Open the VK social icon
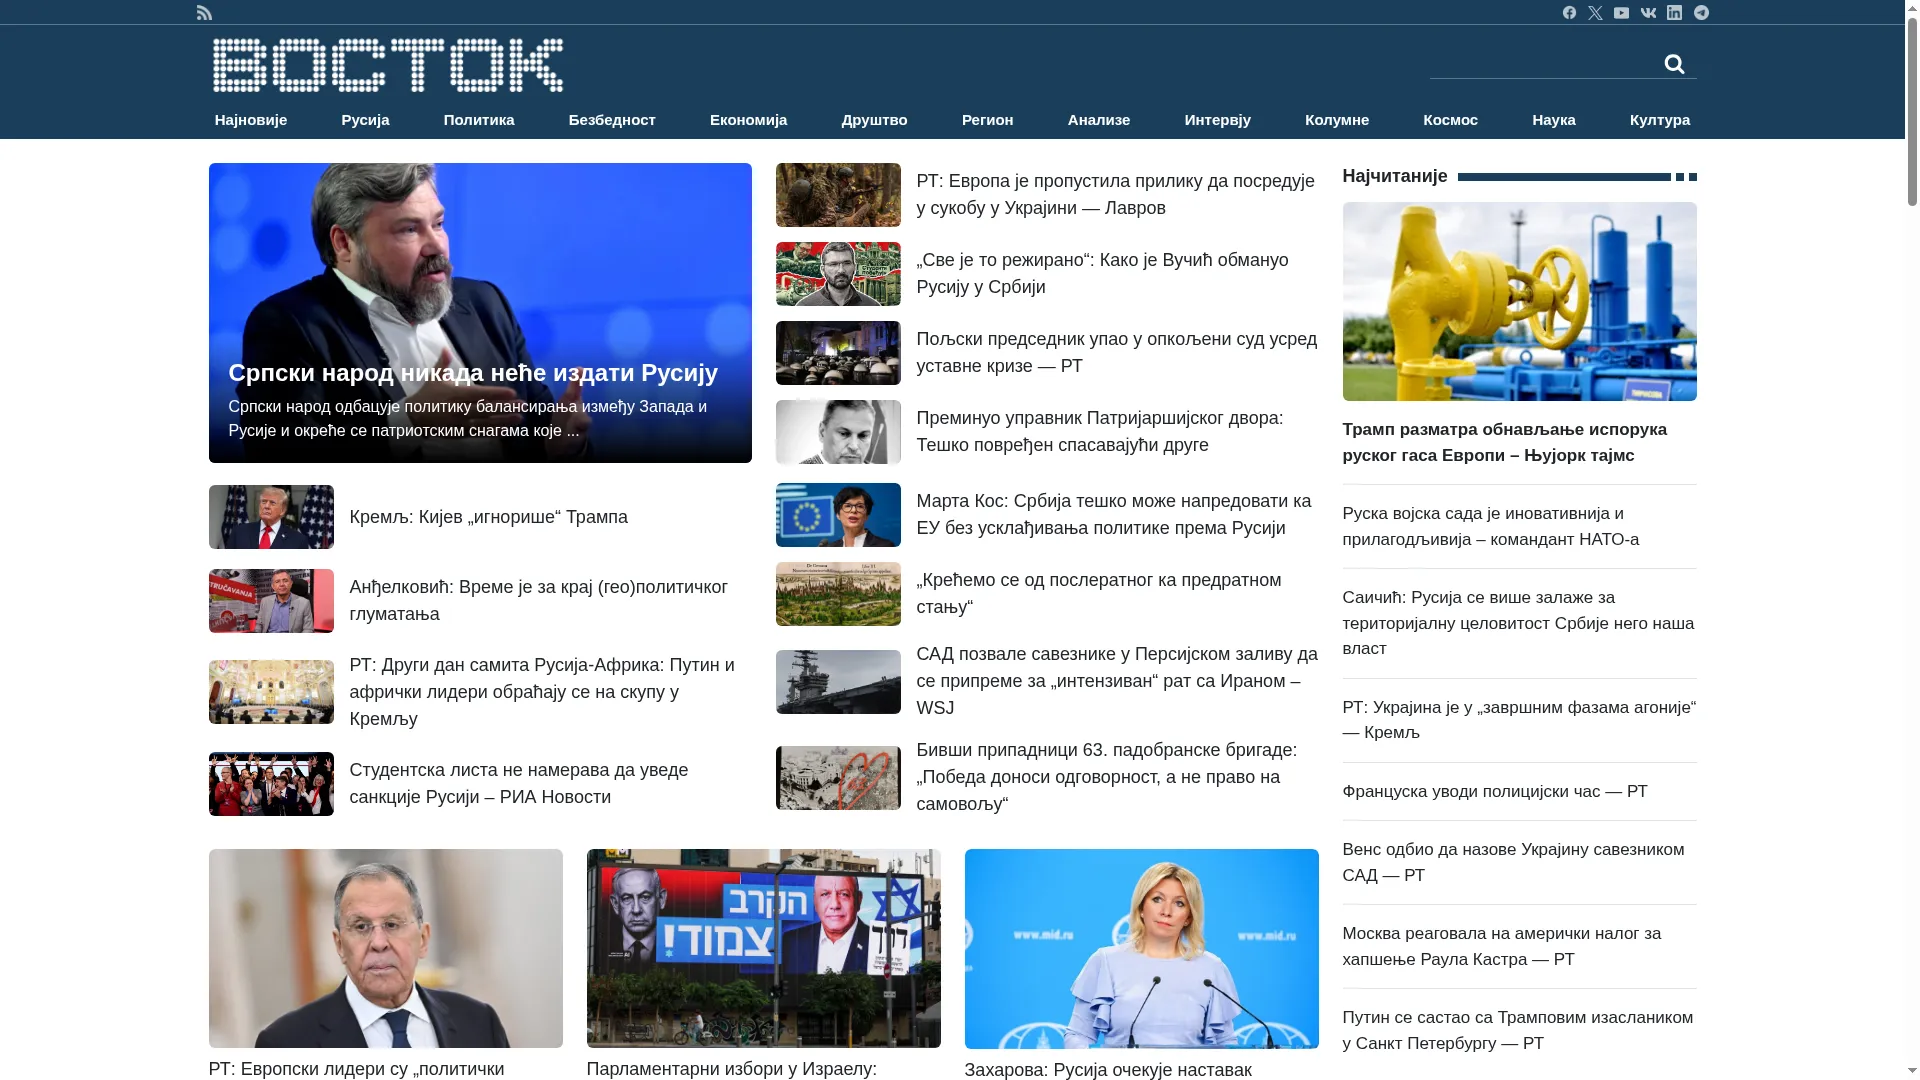The width and height of the screenshot is (1920, 1080). click(x=1648, y=13)
